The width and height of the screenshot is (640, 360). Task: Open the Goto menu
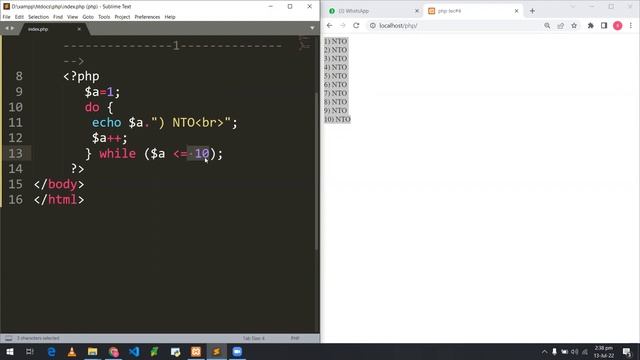click(x=88, y=17)
